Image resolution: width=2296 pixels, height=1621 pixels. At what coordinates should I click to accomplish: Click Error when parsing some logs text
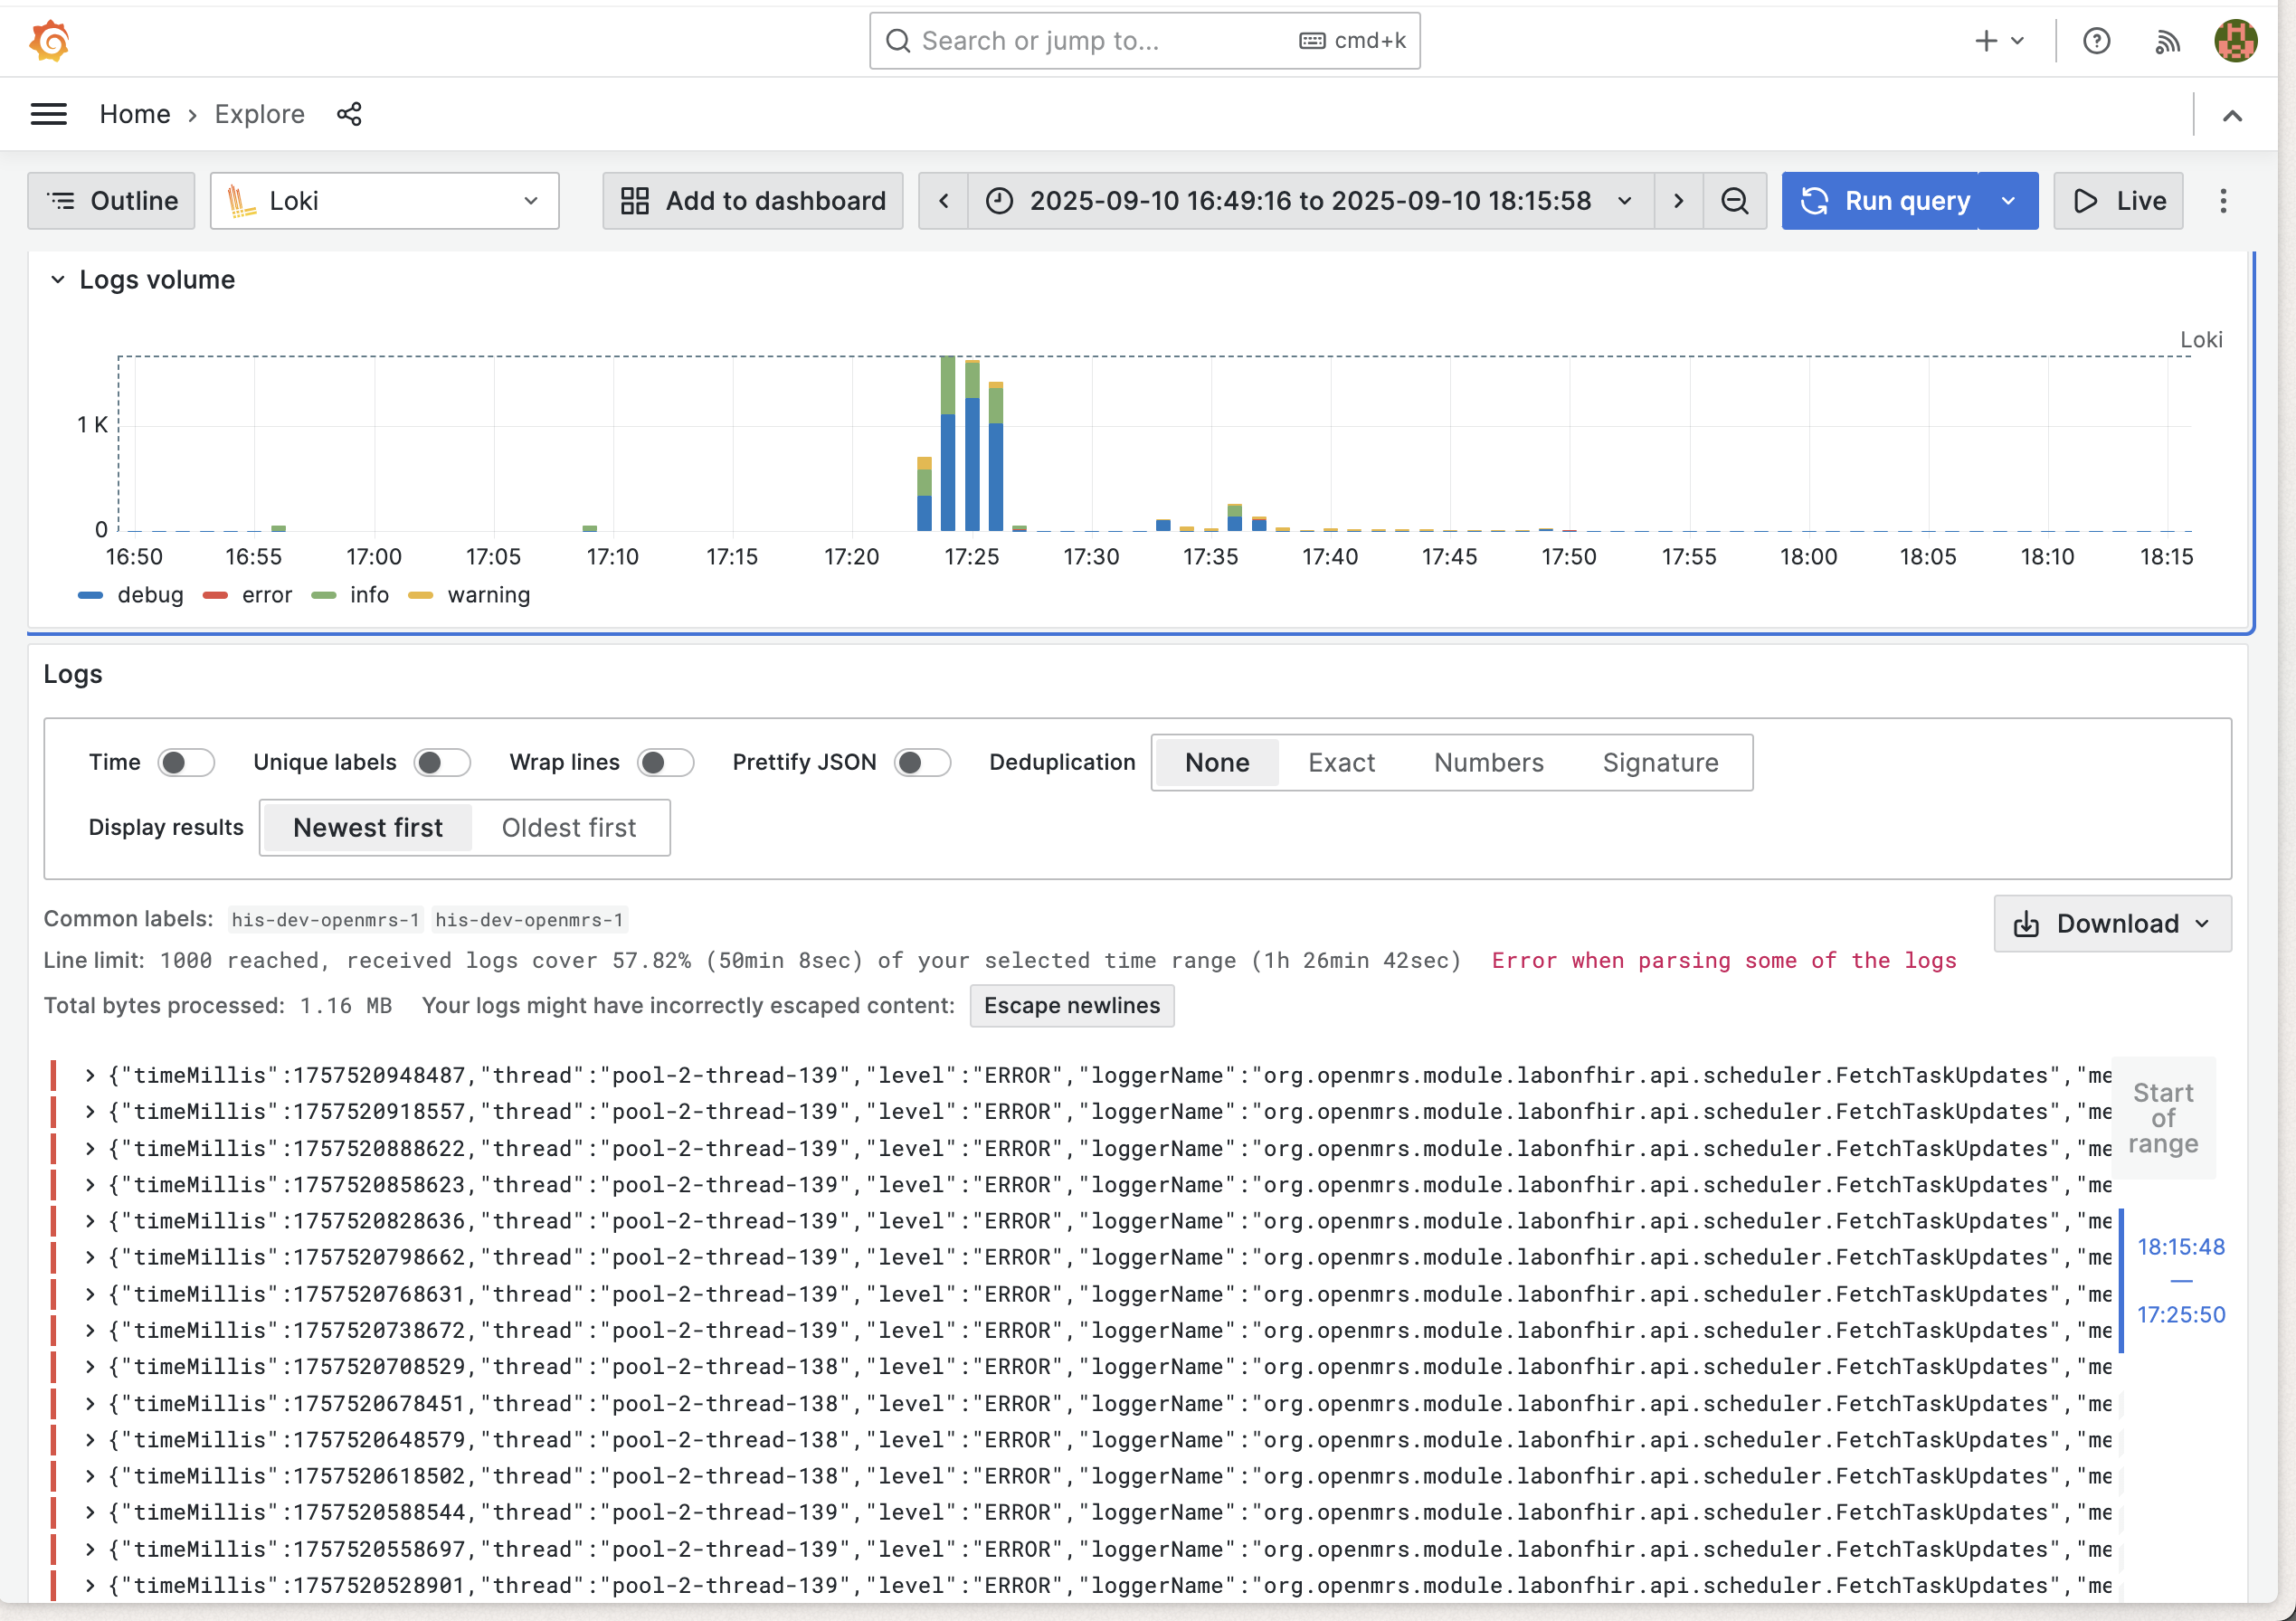pyautogui.click(x=1724, y=961)
